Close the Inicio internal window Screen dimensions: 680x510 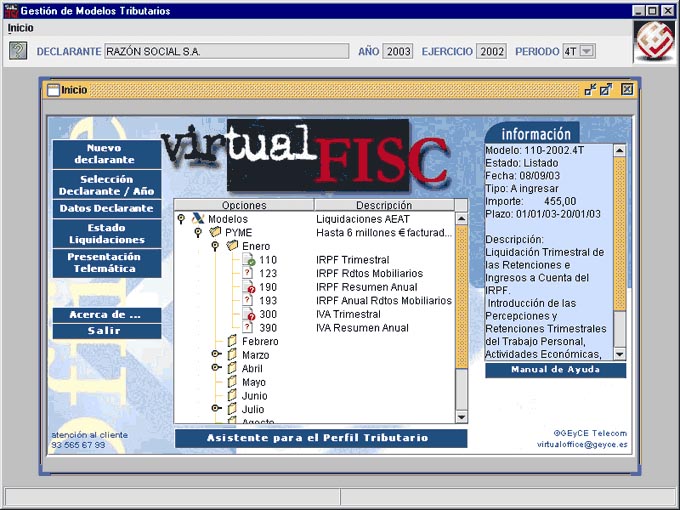point(627,89)
